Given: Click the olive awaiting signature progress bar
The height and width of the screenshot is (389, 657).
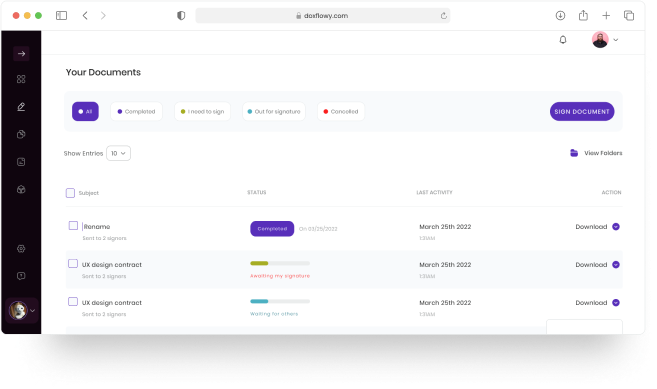Looking at the screenshot, I should coord(280,263).
